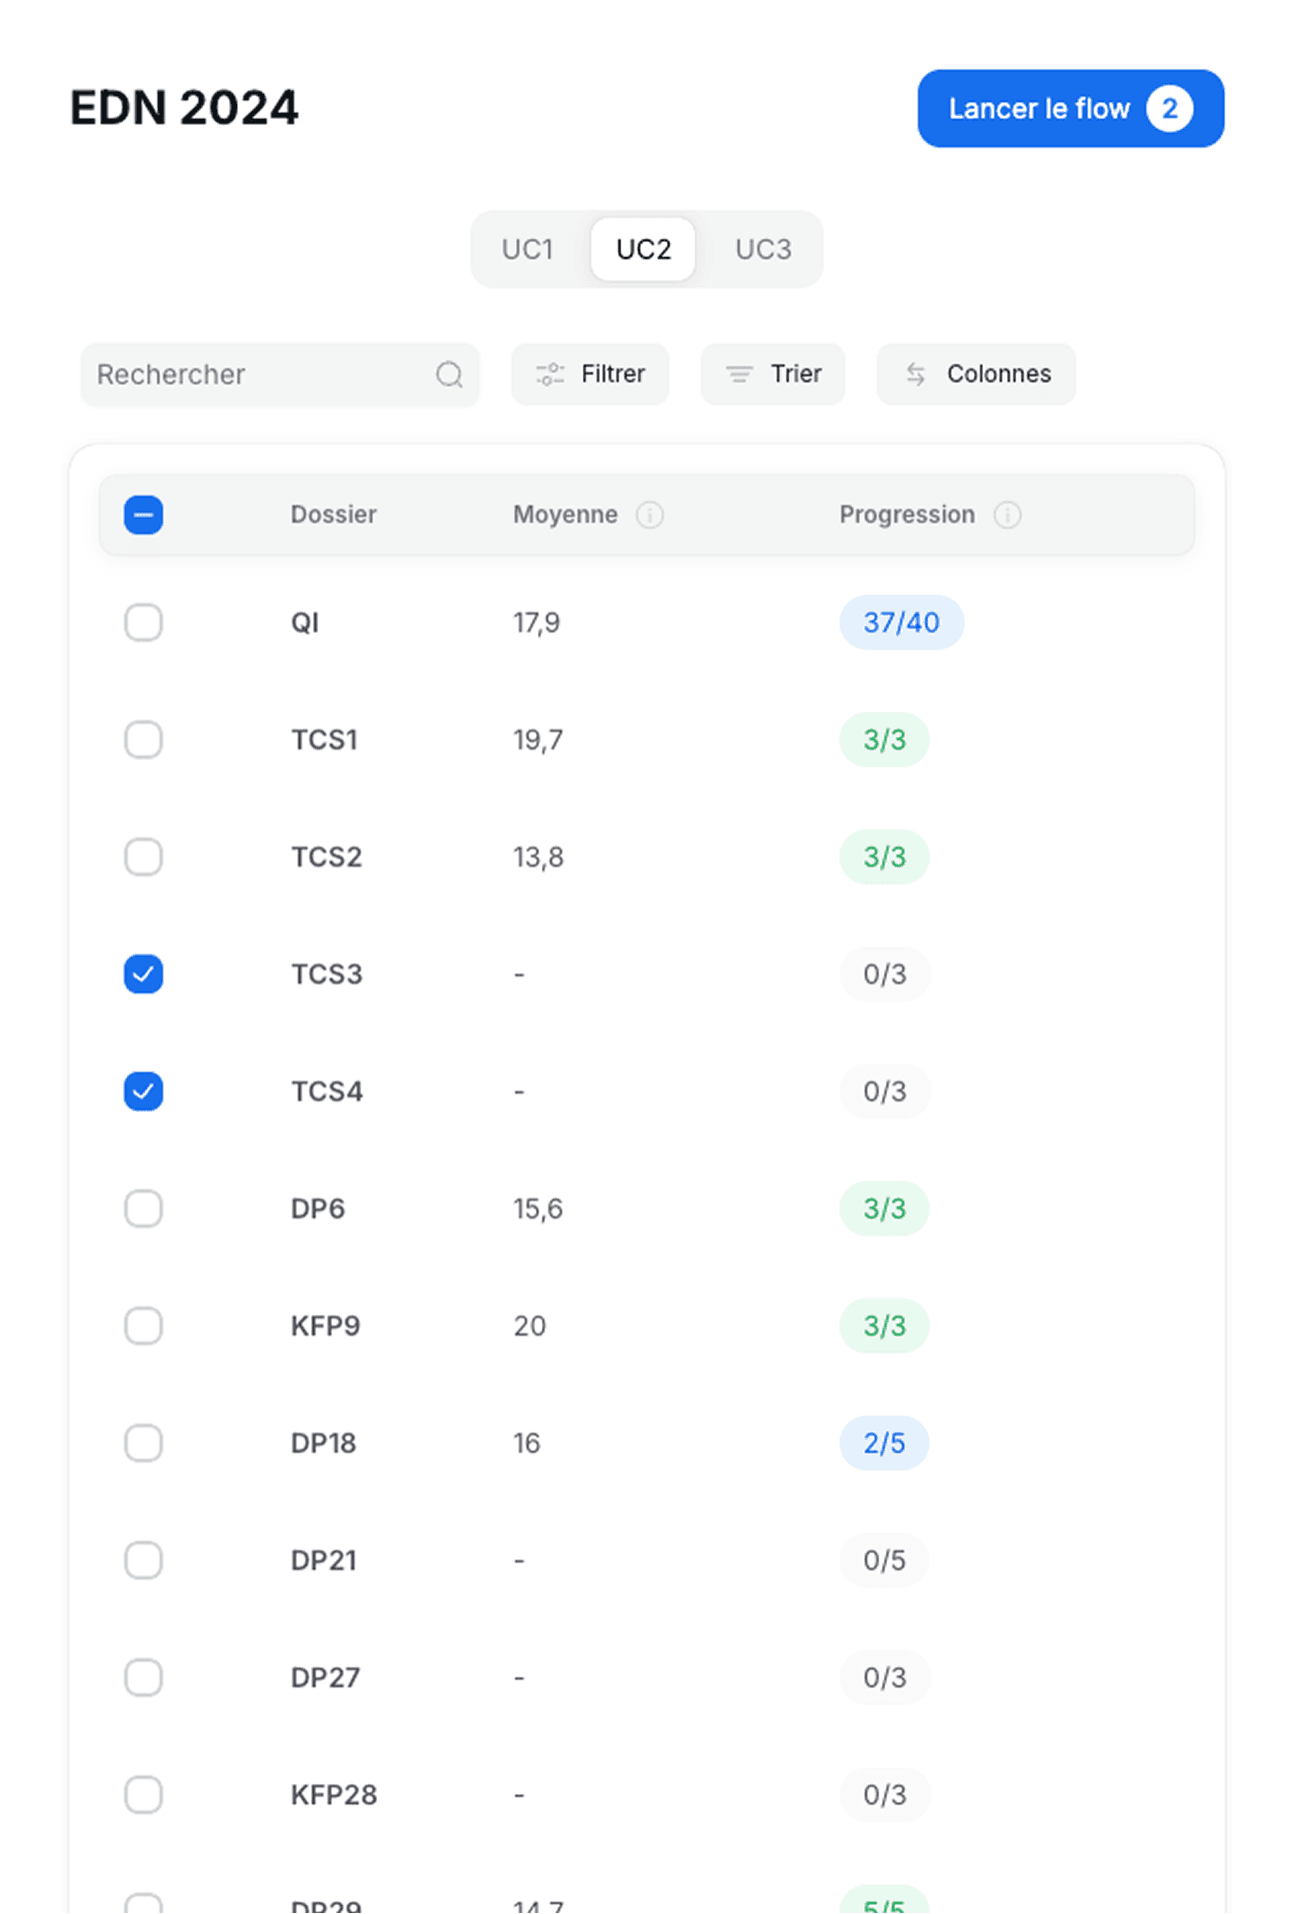The height and width of the screenshot is (1914, 1294).
Task: Click the 2/5 progression indicator for DP18
Action: pyautogui.click(x=884, y=1443)
